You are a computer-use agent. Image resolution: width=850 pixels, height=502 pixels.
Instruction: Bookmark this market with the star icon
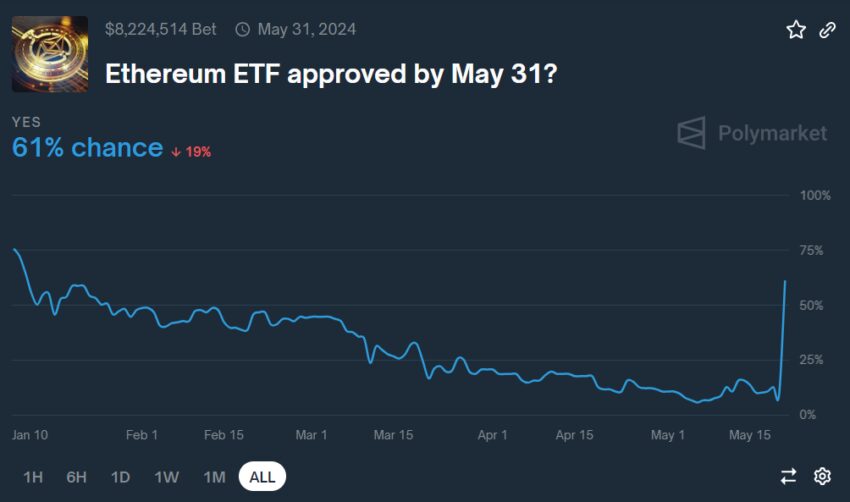pyautogui.click(x=796, y=29)
